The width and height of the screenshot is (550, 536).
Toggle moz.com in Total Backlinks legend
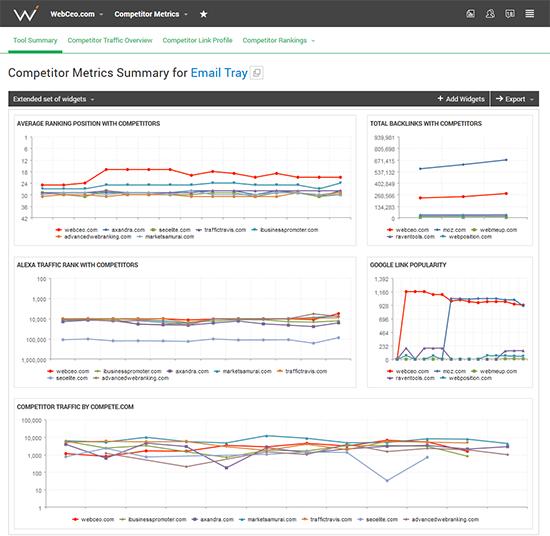[x=450, y=230]
